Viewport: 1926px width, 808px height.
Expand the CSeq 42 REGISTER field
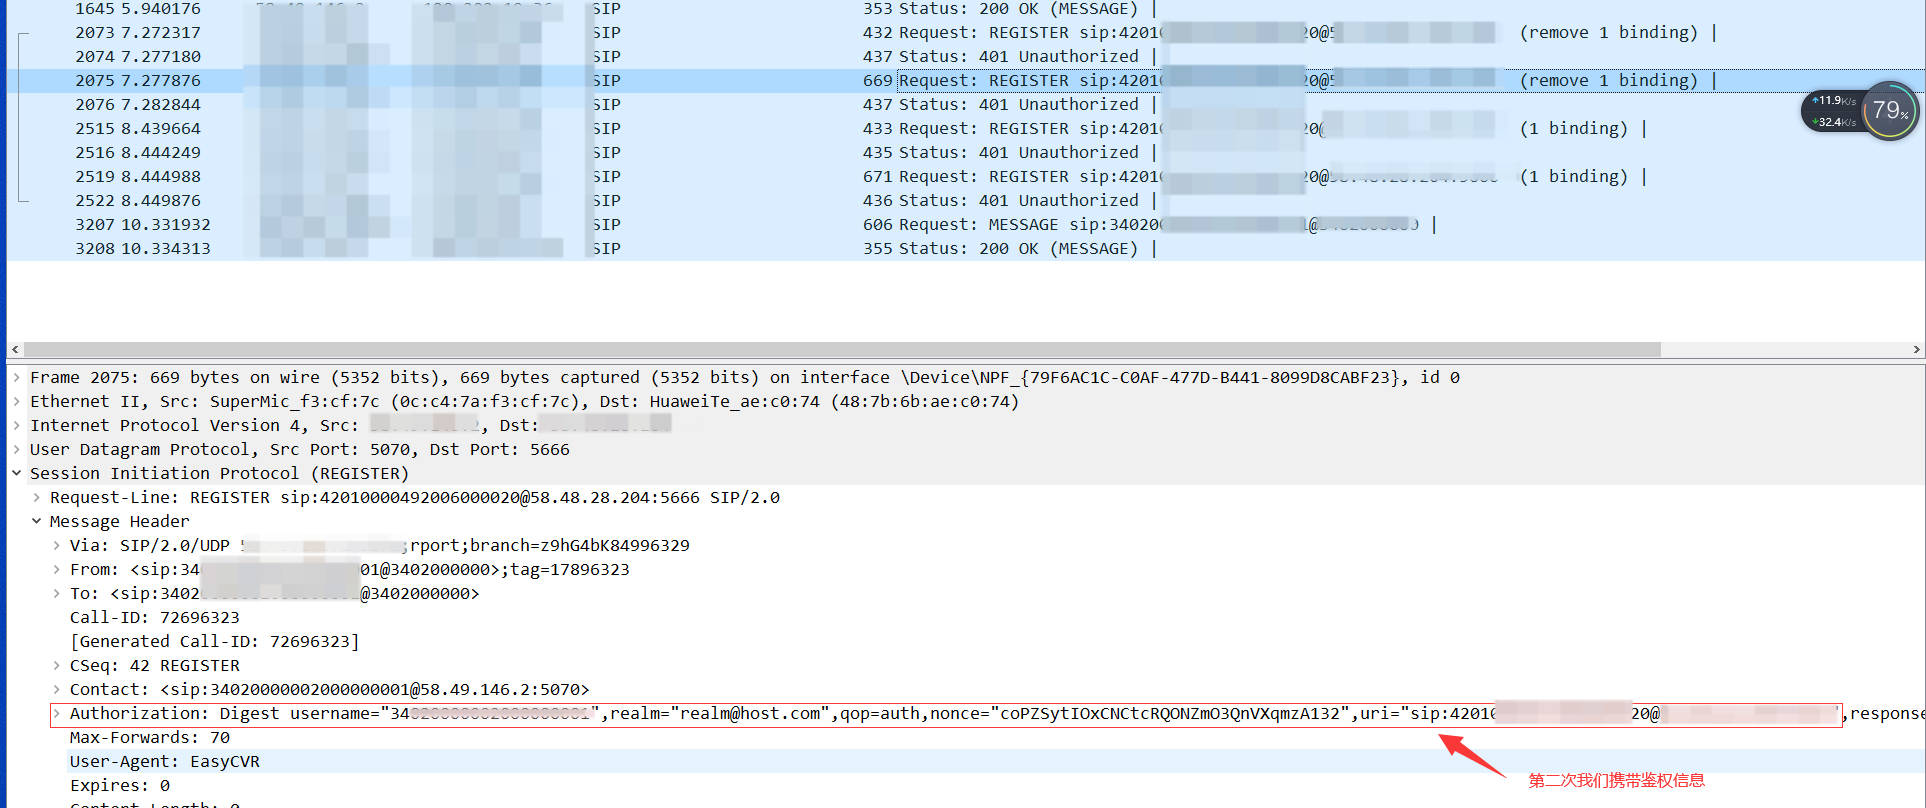57,666
